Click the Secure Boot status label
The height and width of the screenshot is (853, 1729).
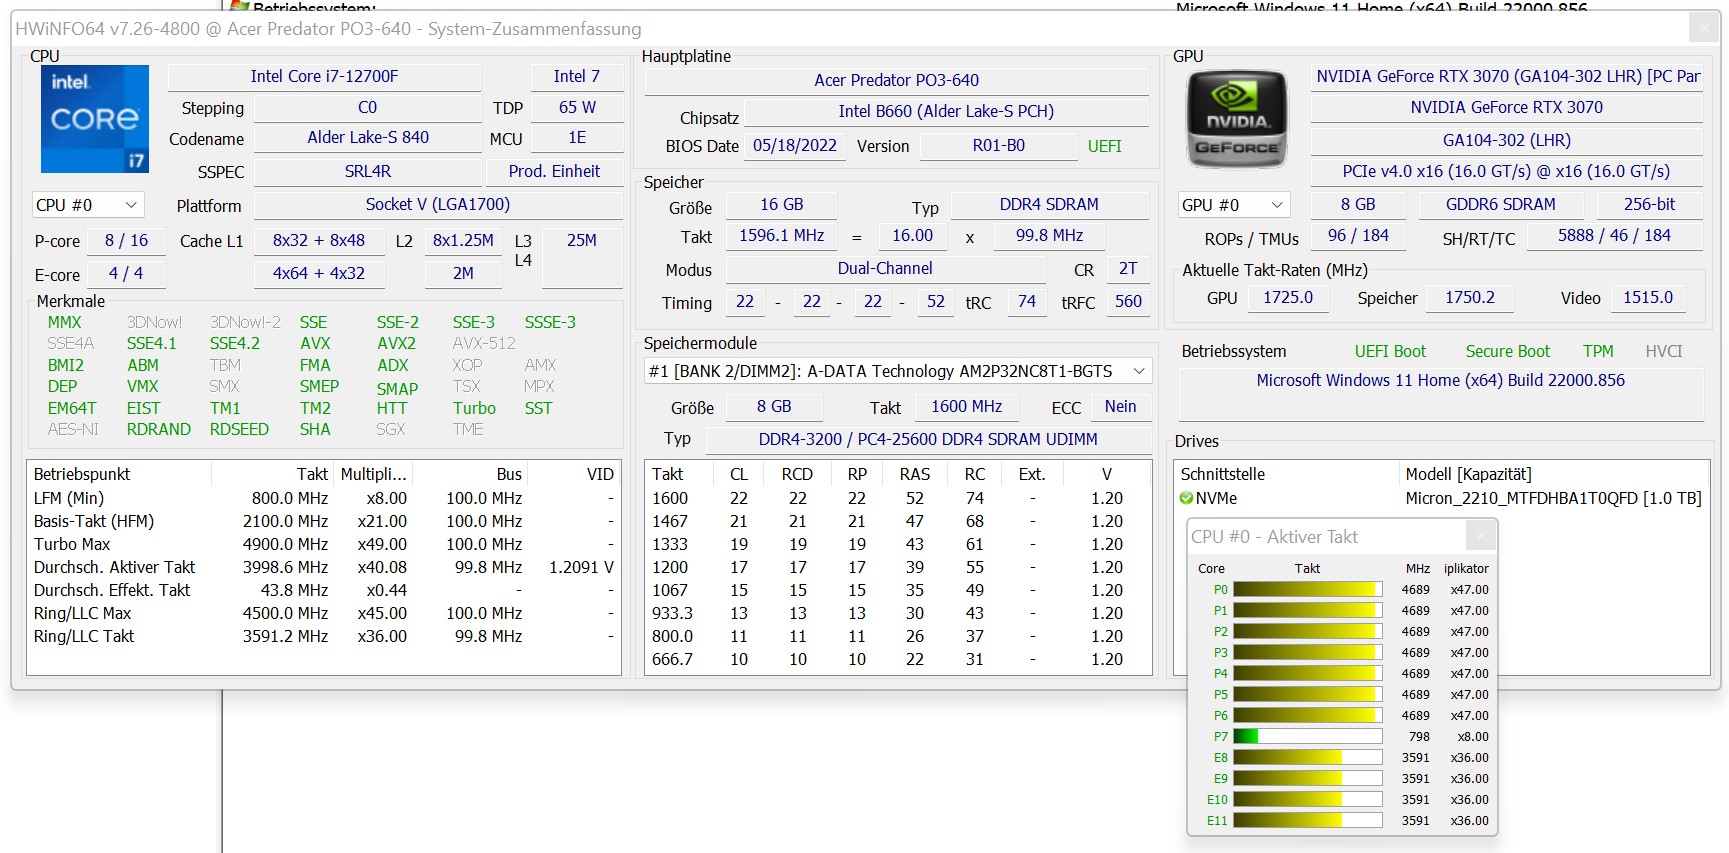(1507, 352)
